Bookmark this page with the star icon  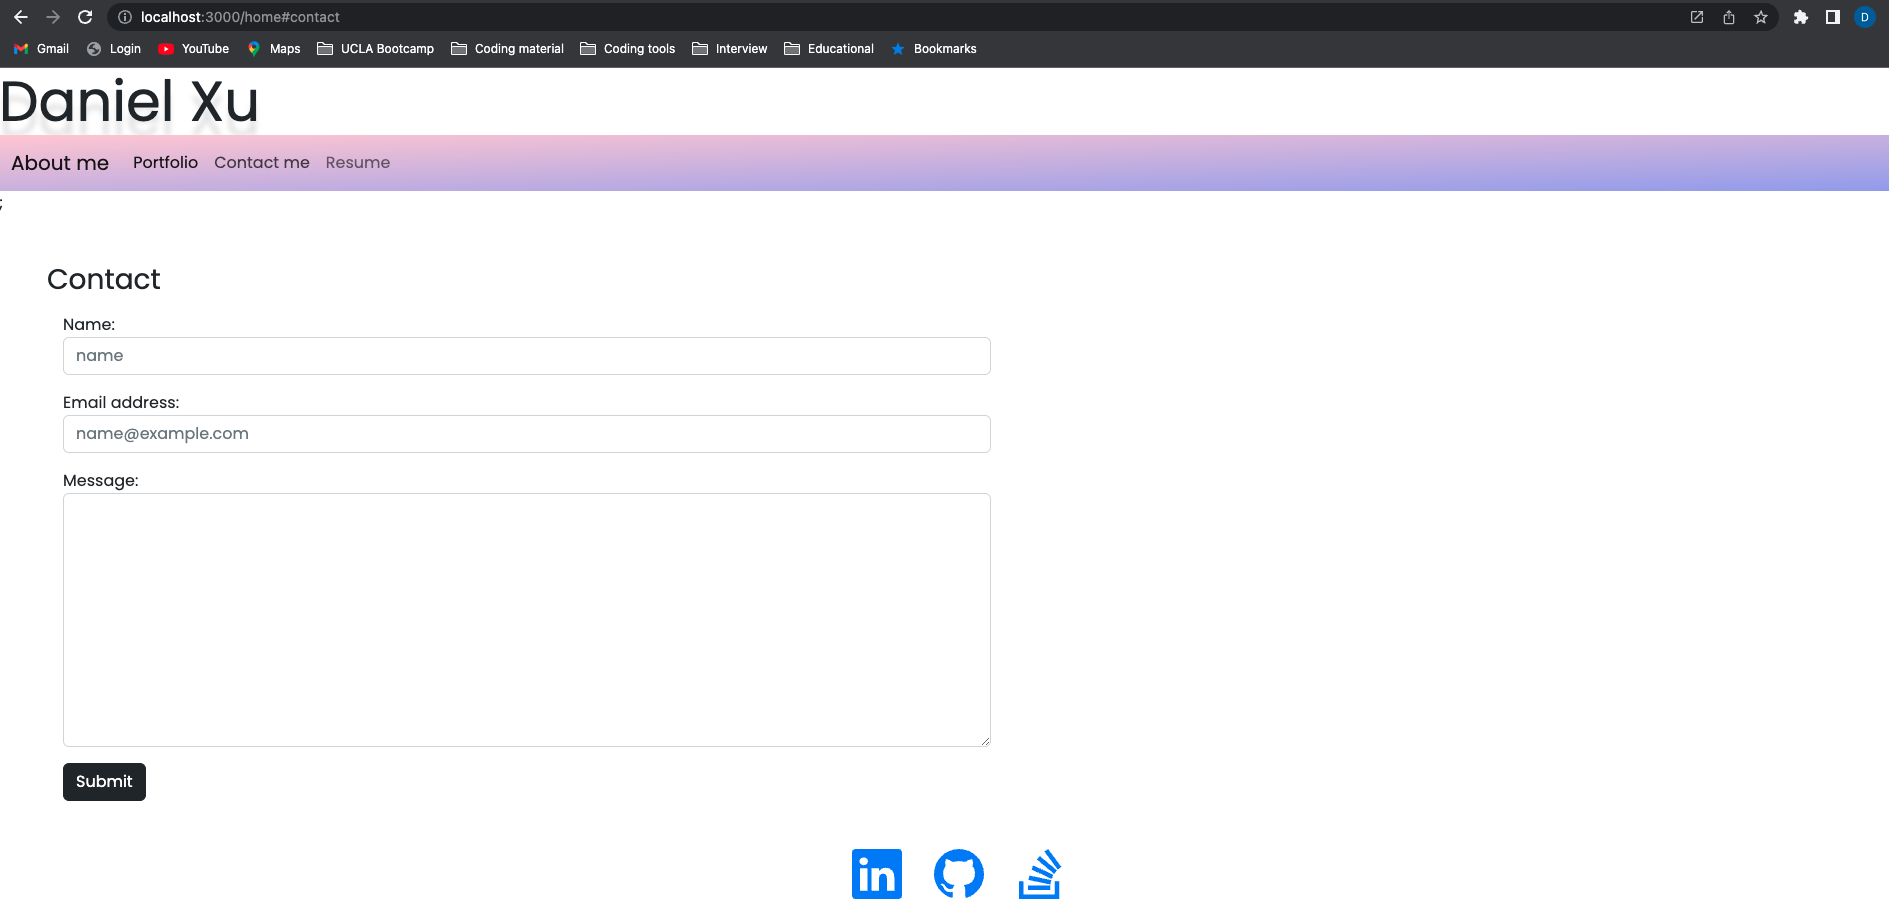(x=1761, y=17)
